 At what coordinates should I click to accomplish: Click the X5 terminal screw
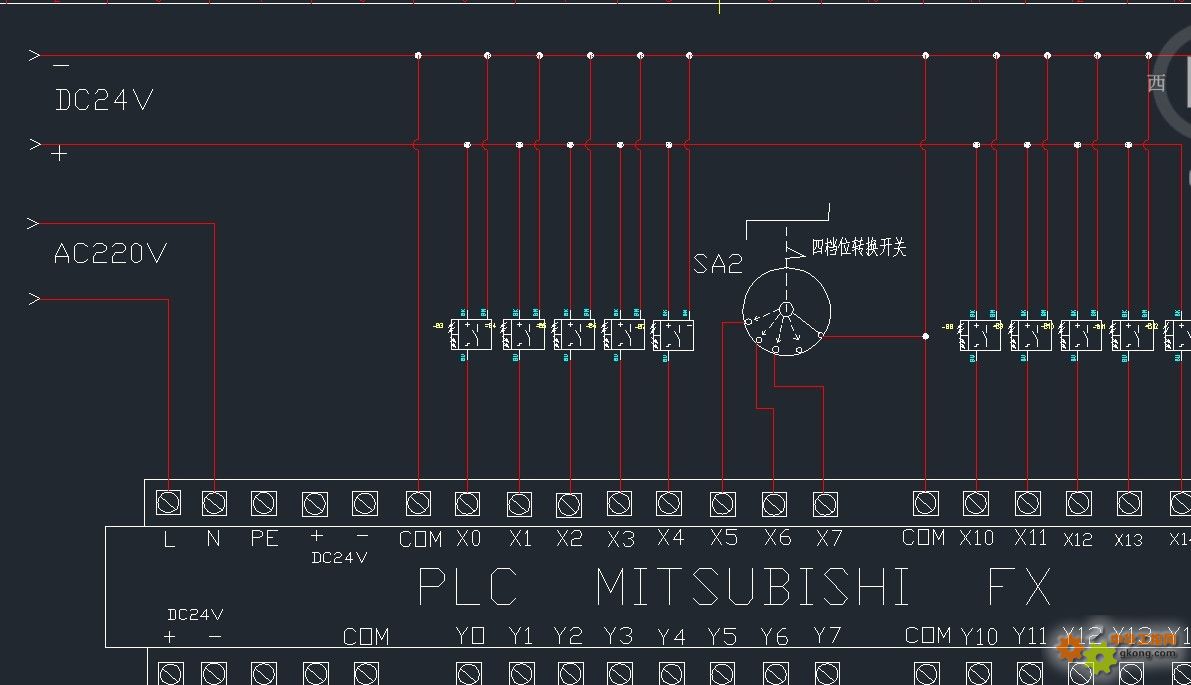722,503
